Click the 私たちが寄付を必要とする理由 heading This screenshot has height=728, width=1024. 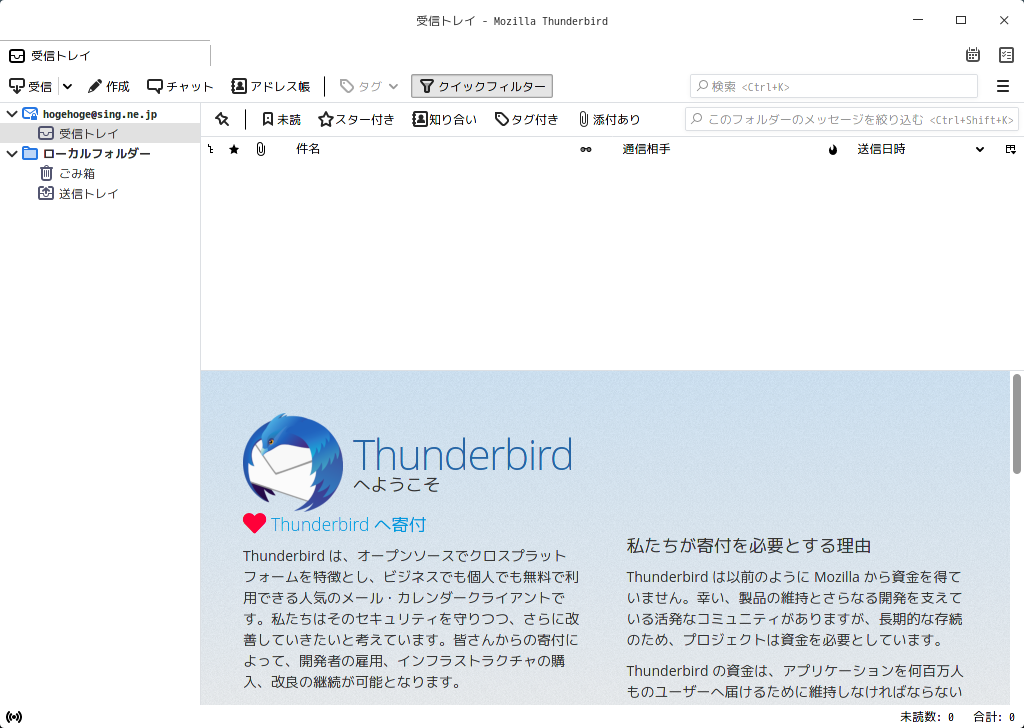click(748, 546)
